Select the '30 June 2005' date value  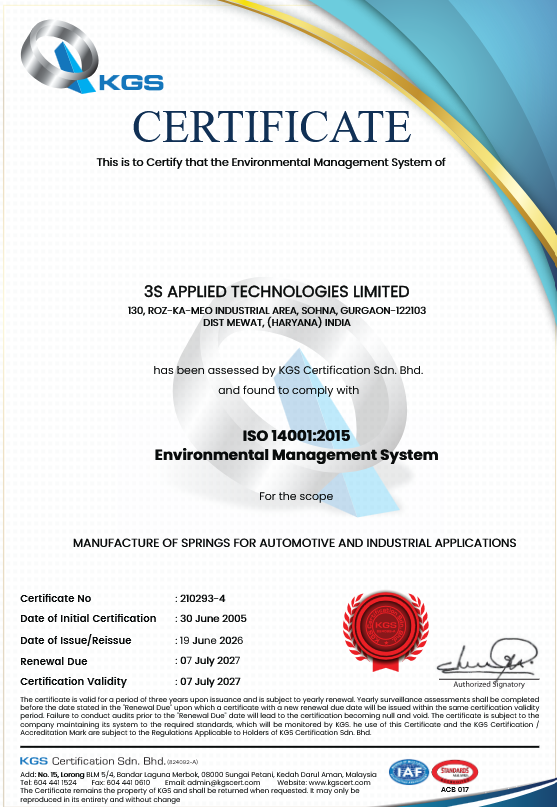click(x=213, y=619)
